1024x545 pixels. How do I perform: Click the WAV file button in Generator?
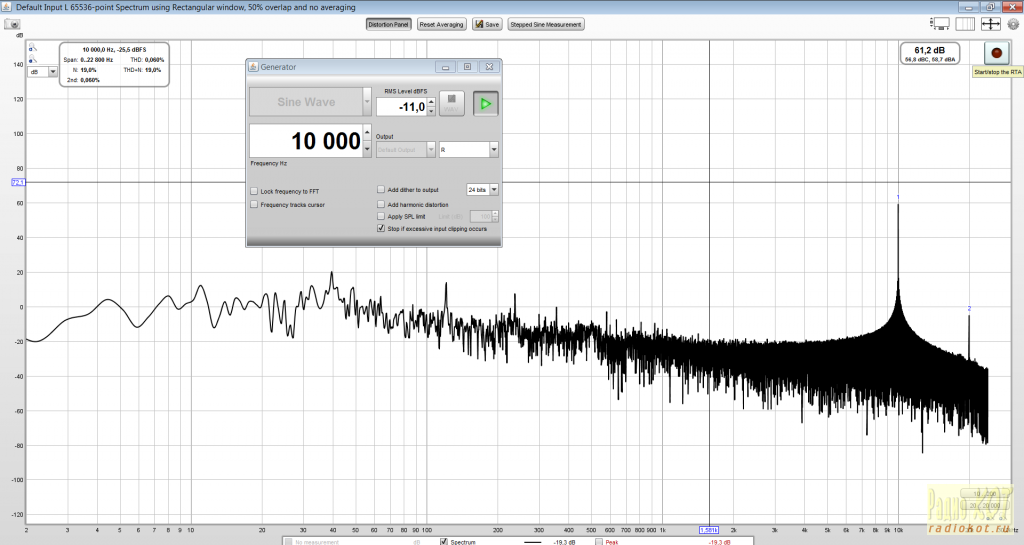[453, 102]
